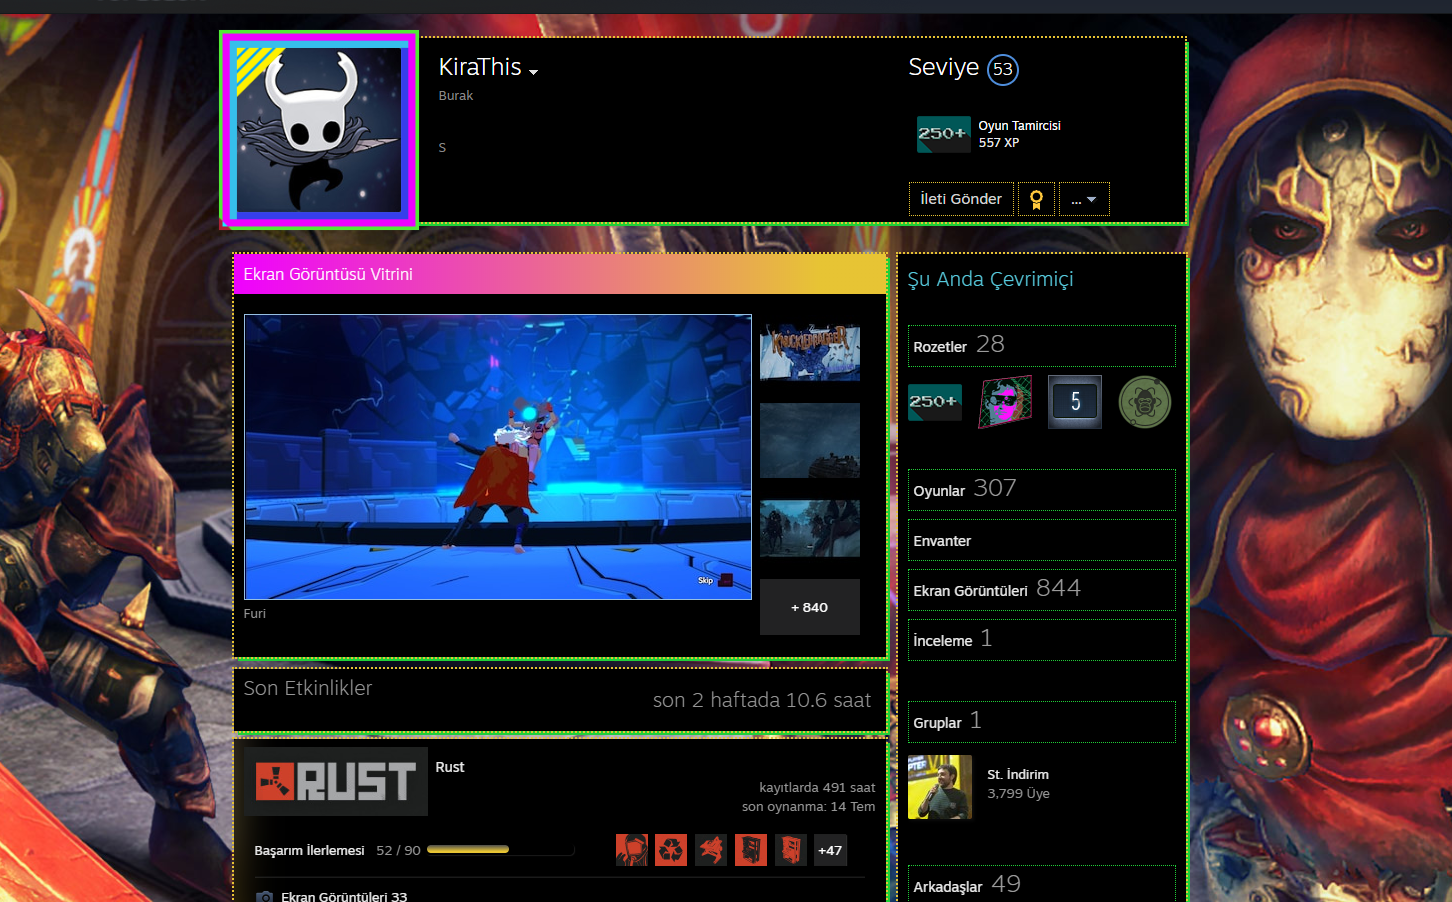Click the Seviye label
Image resolution: width=1452 pixels, height=902 pixels.
click(943, 67)
